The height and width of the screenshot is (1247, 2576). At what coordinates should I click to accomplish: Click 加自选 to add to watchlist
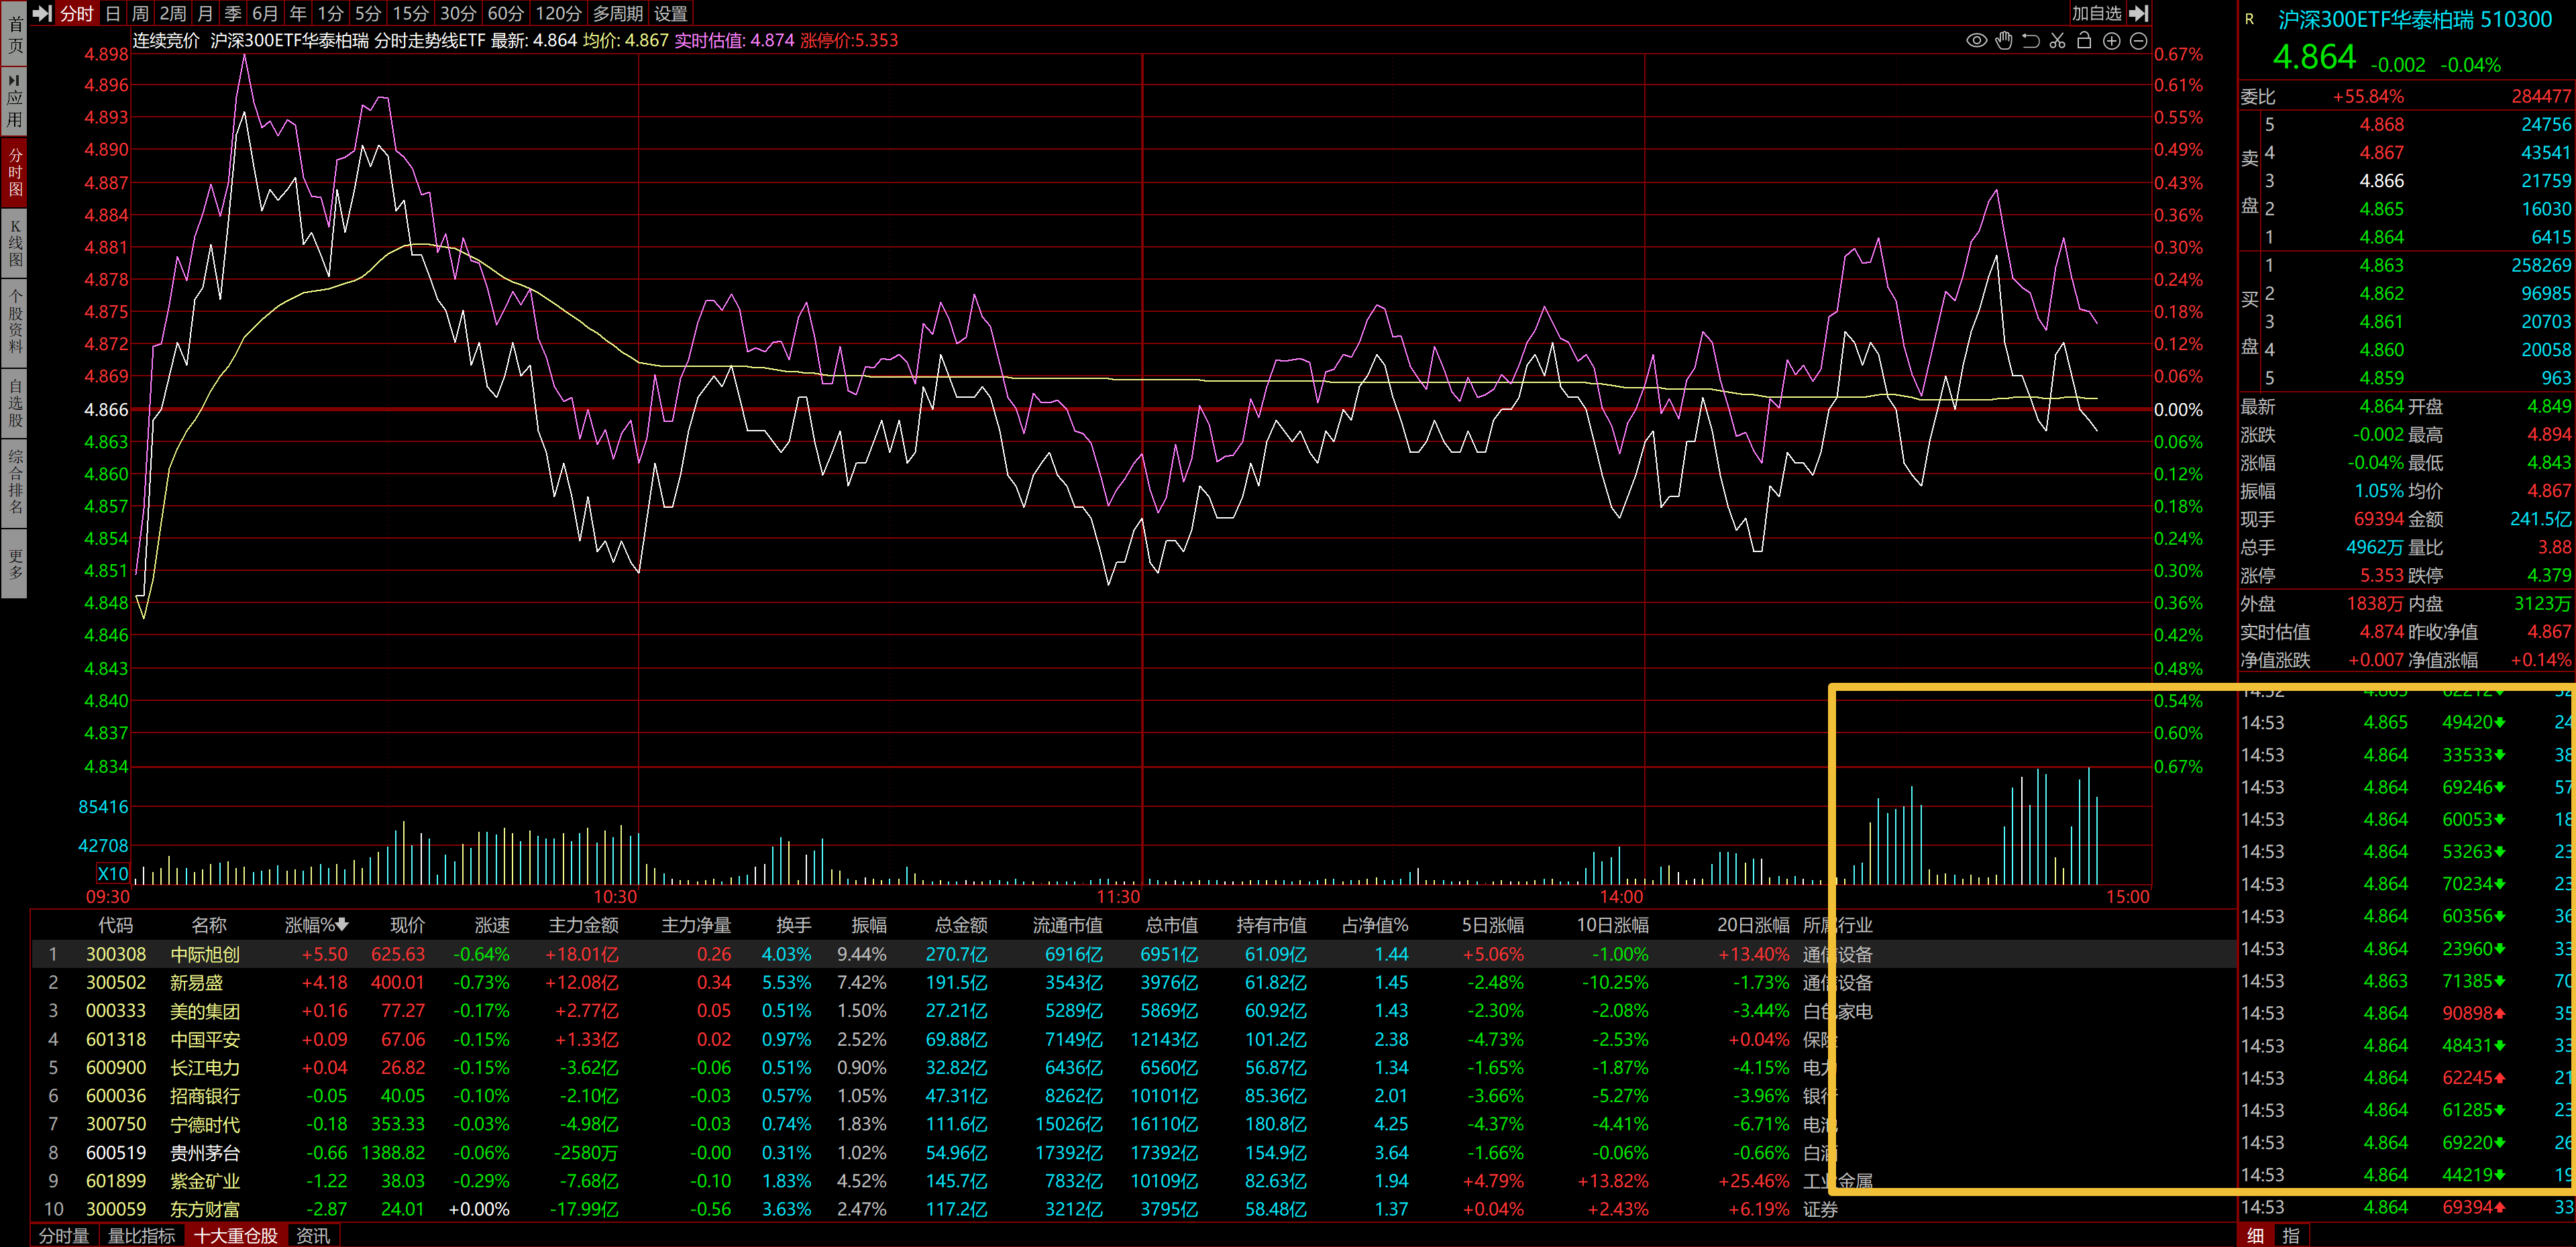click(2096, 13)
